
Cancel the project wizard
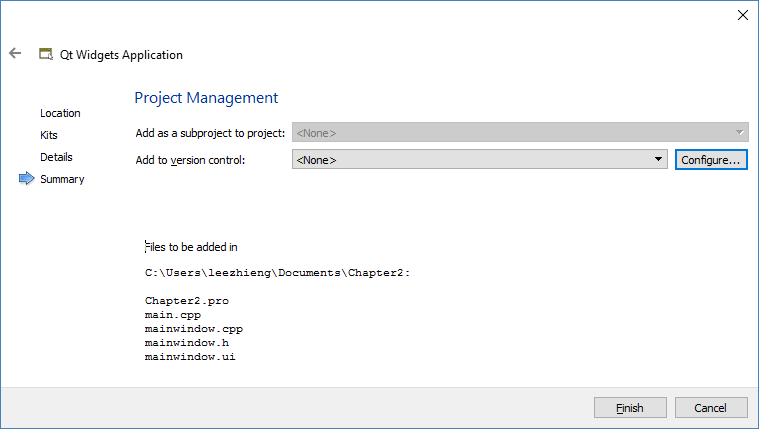pos(711,408)
